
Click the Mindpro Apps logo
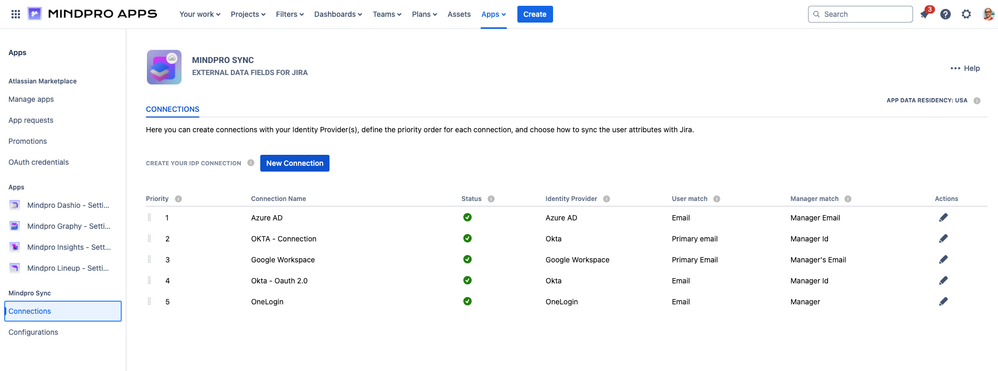tap(92, 14)
